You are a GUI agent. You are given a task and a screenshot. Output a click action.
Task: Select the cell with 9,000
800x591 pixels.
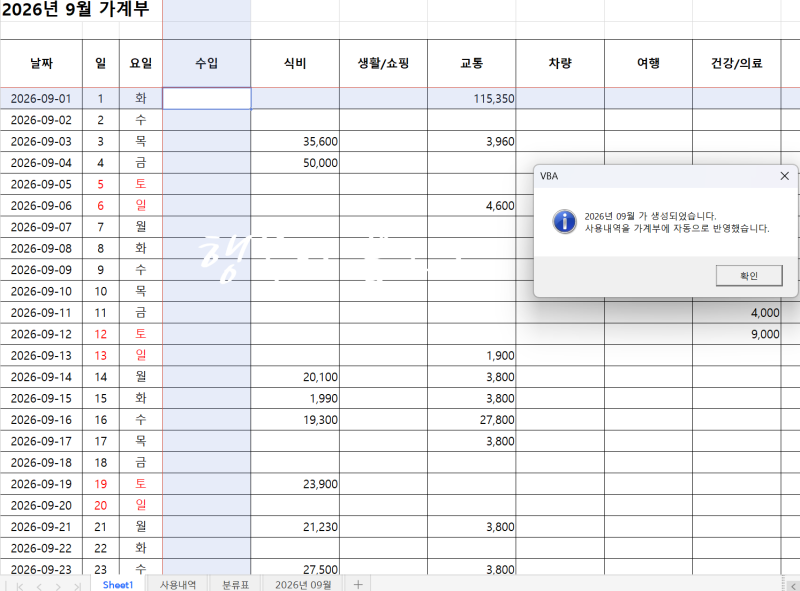[737, 334]
